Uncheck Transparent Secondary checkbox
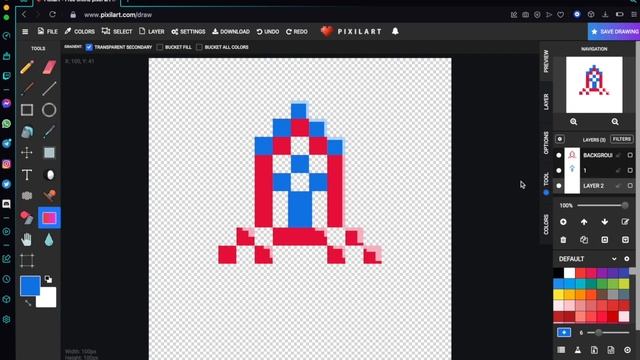 (x=89, y=47)
